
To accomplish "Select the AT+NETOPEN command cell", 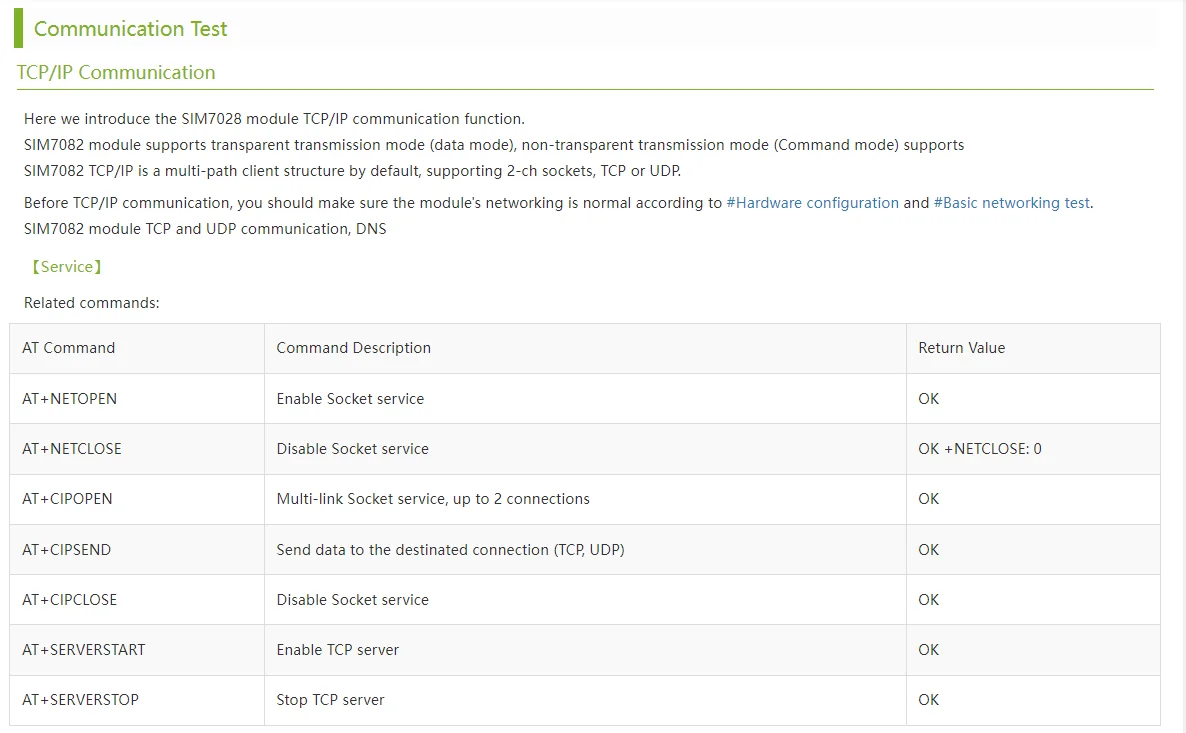I will point(70,399).
